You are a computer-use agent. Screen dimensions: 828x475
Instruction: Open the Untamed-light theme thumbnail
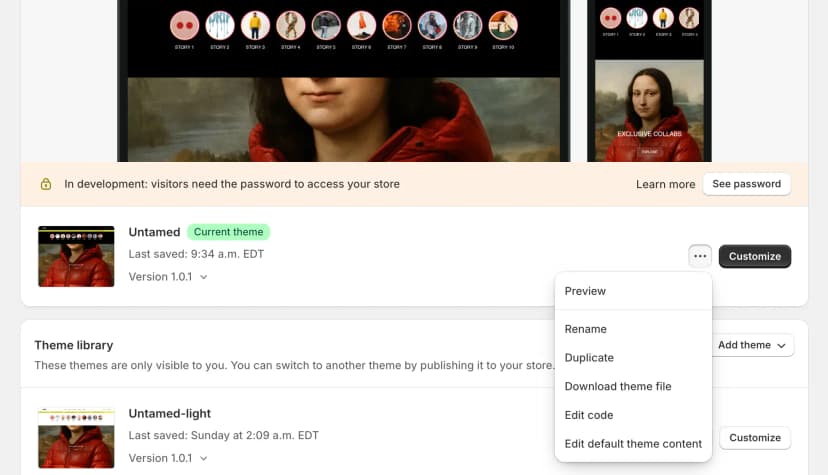click(x=76, y=438)
